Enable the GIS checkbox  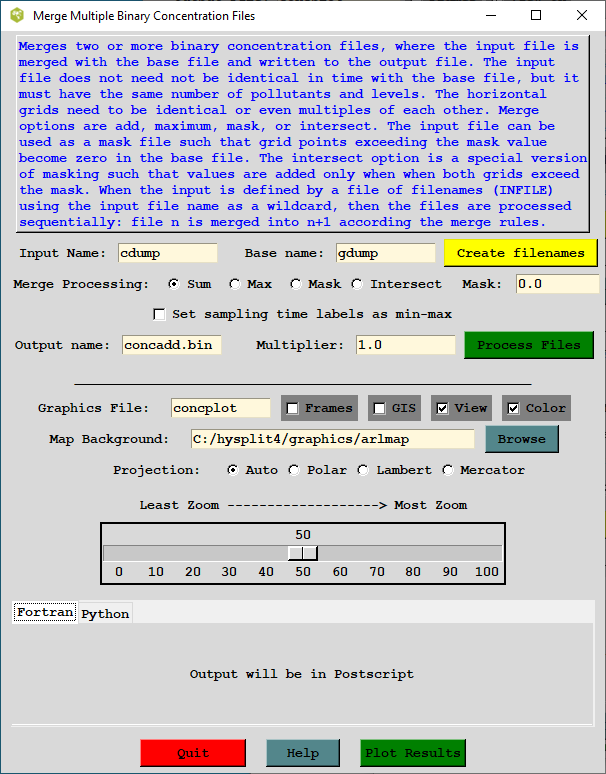380,408
